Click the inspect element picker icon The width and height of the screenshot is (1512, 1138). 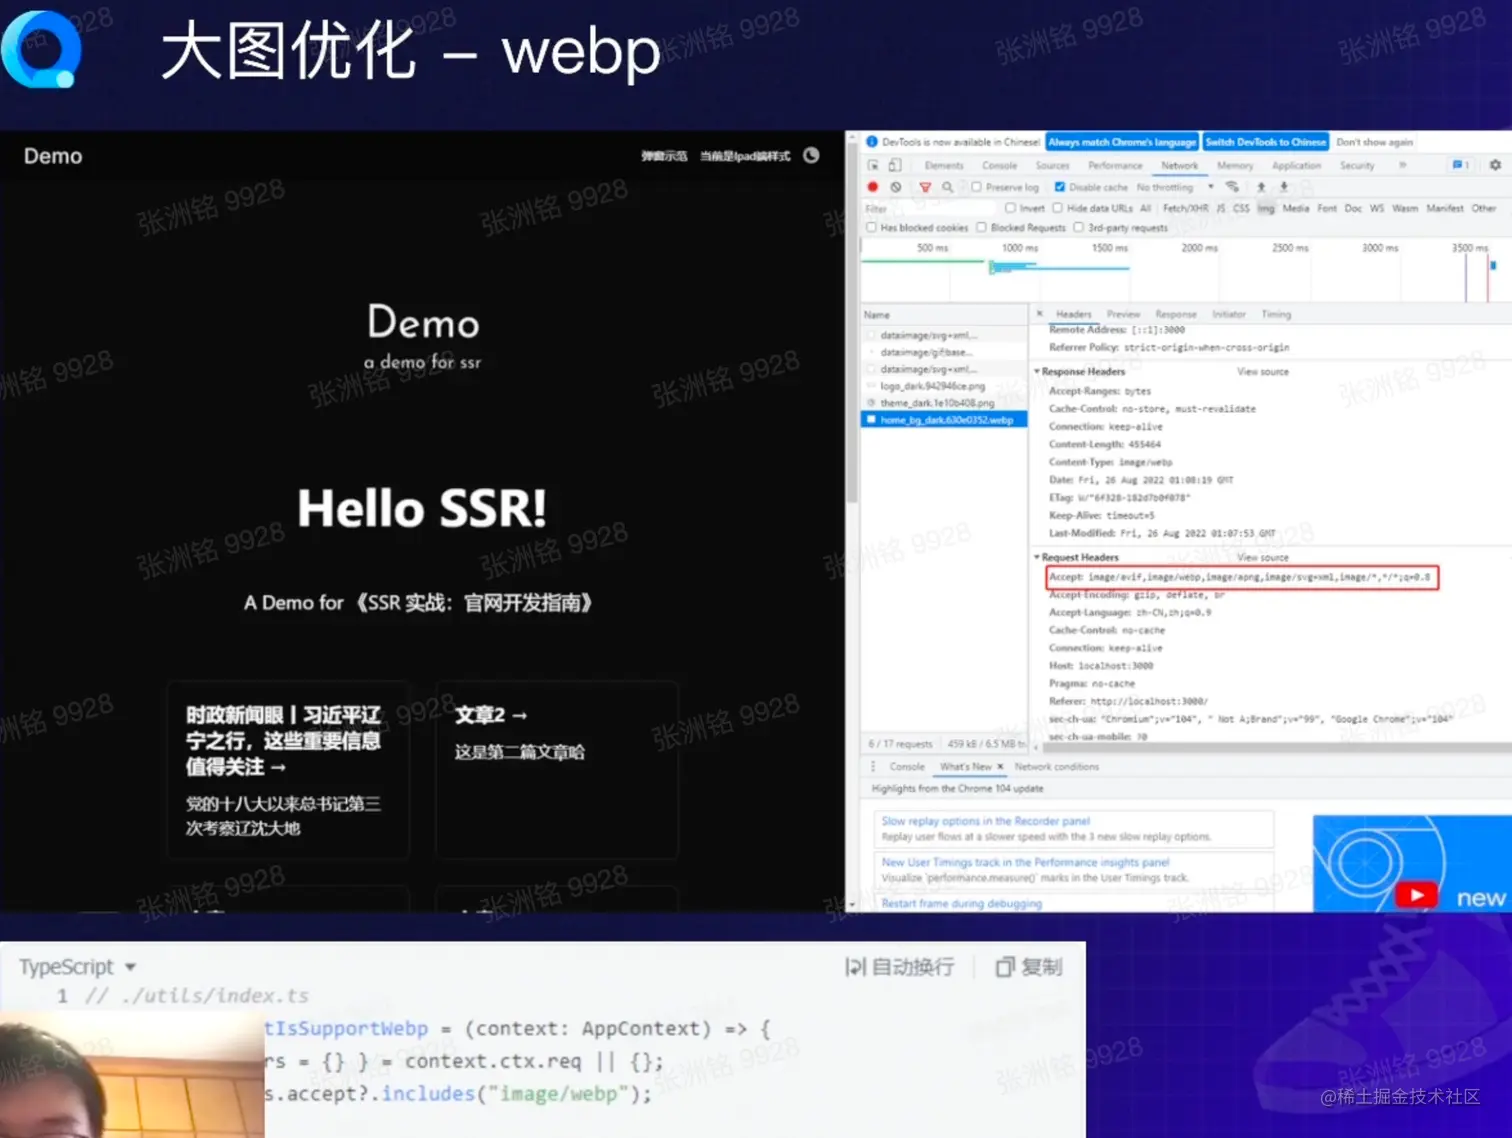coord(873,165)
